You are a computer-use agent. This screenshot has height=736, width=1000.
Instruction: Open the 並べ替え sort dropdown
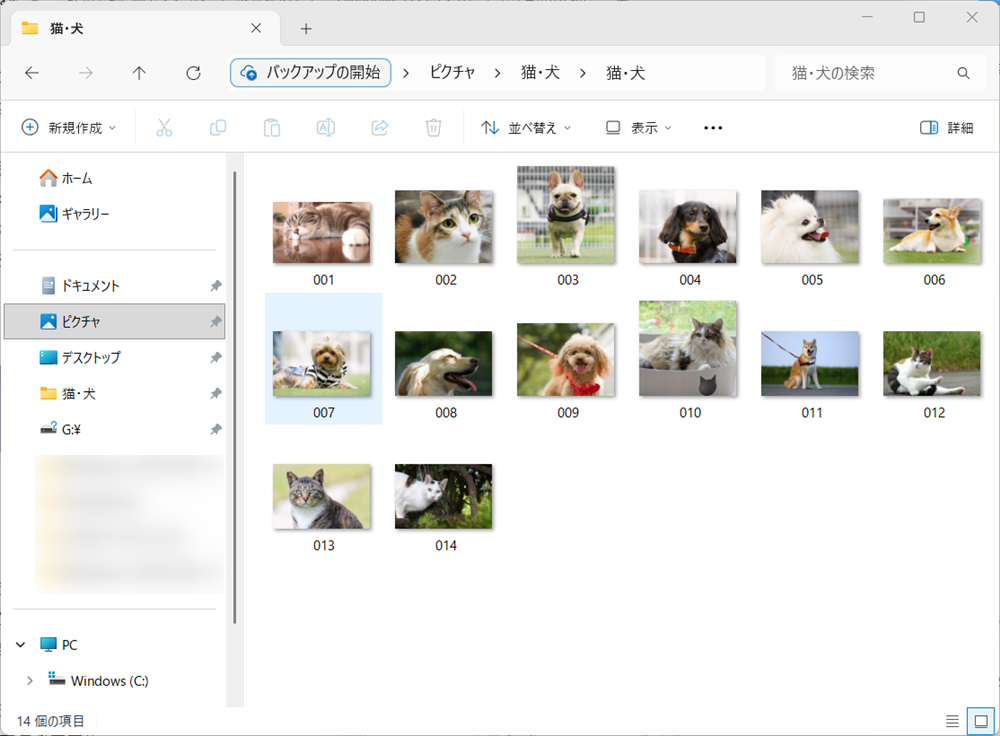526,127
